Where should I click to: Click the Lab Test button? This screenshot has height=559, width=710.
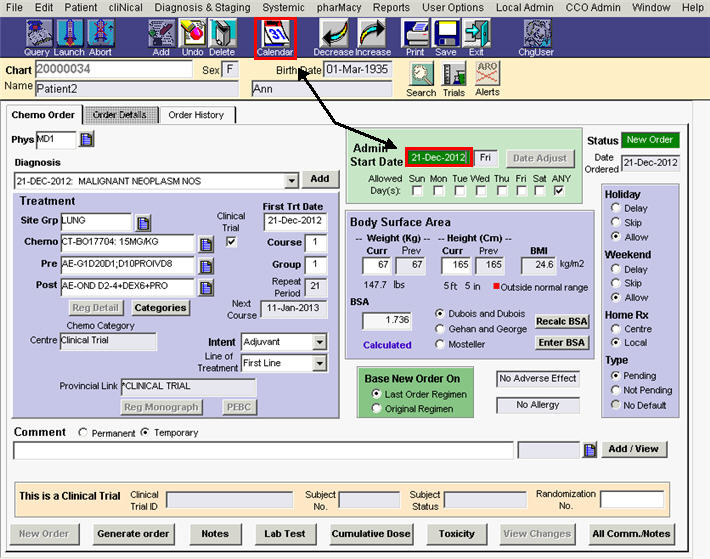[284, 534]
